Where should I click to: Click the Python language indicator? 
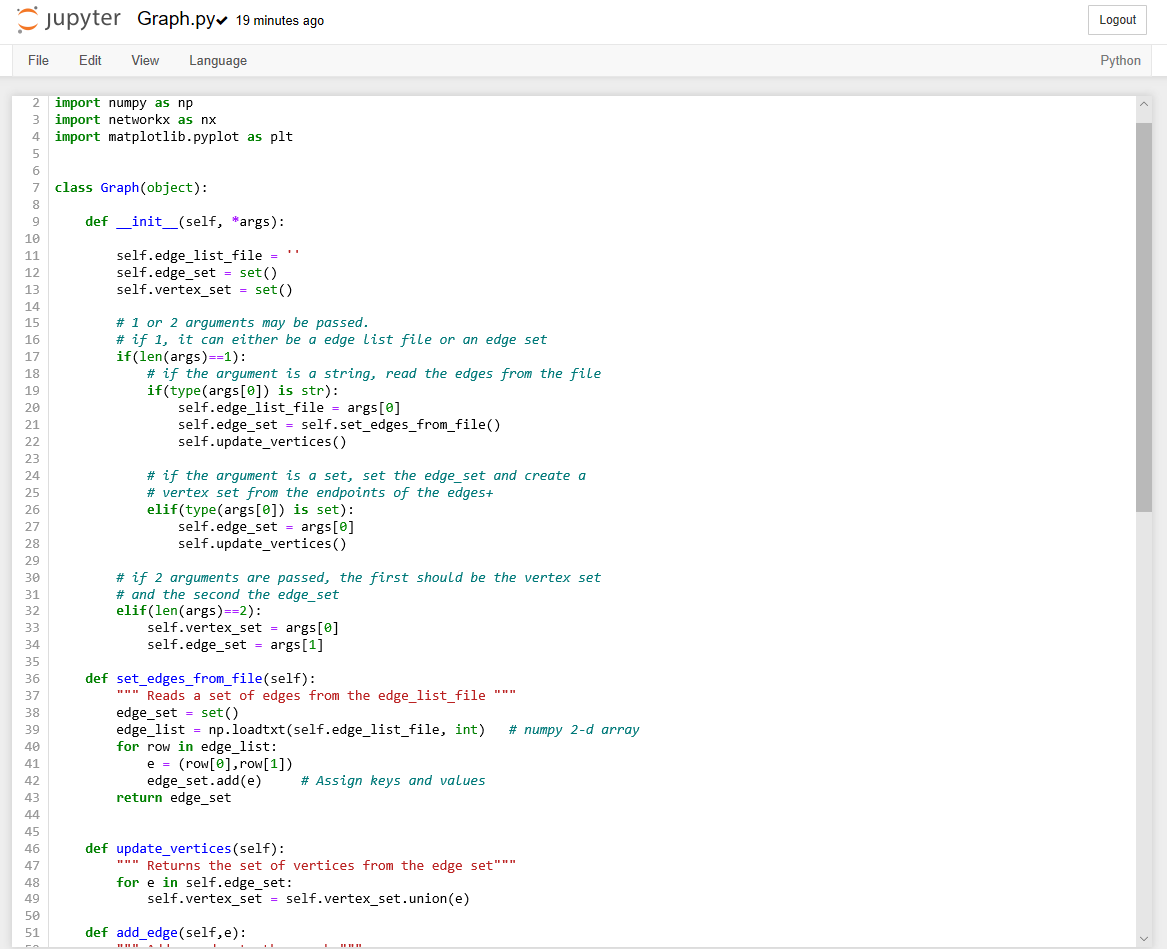1120,60
